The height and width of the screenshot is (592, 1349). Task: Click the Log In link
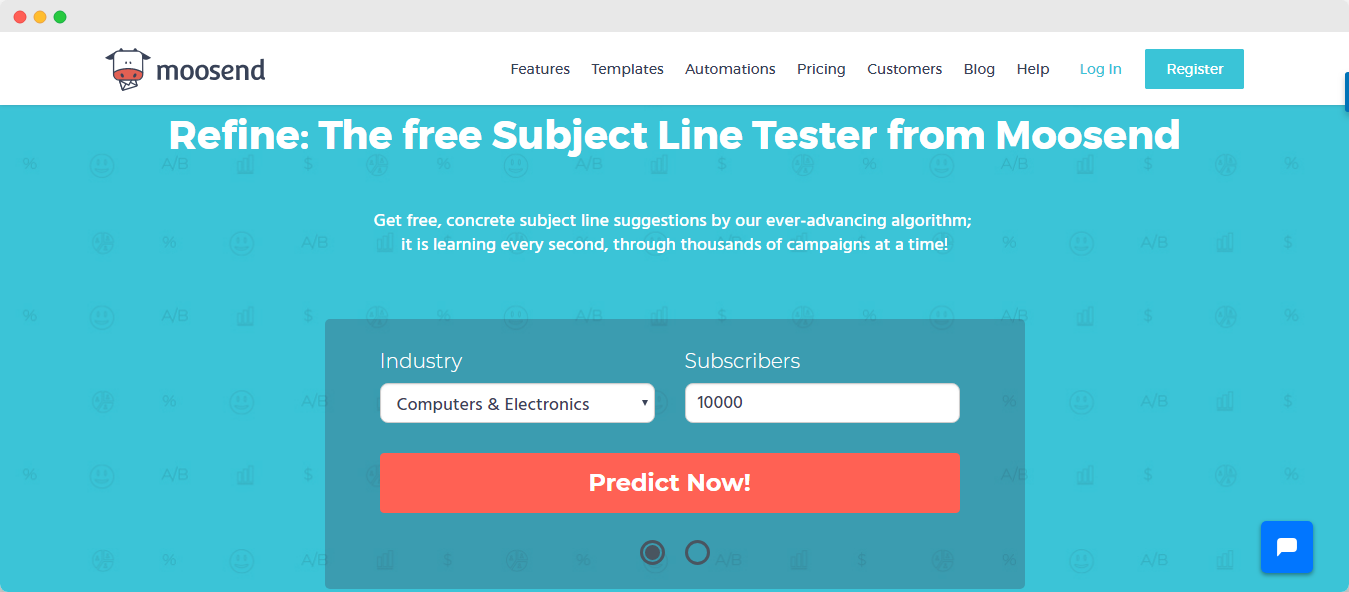[x=1100, y=68]
